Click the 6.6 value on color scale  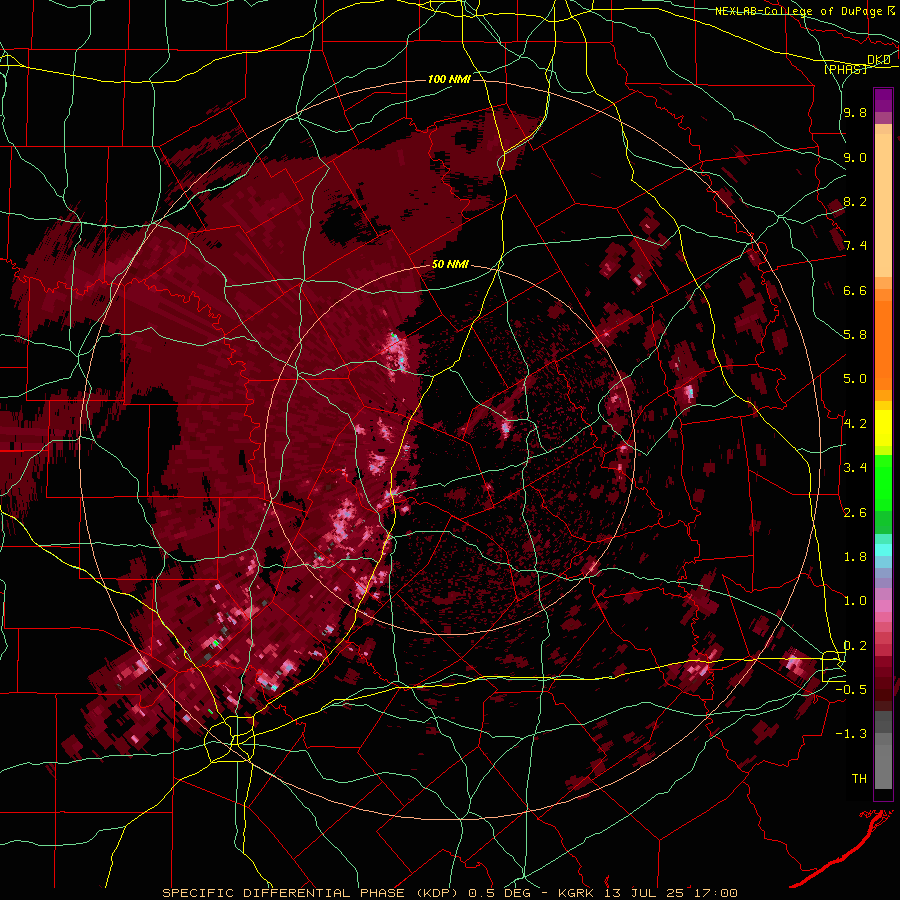pos(855,290)
